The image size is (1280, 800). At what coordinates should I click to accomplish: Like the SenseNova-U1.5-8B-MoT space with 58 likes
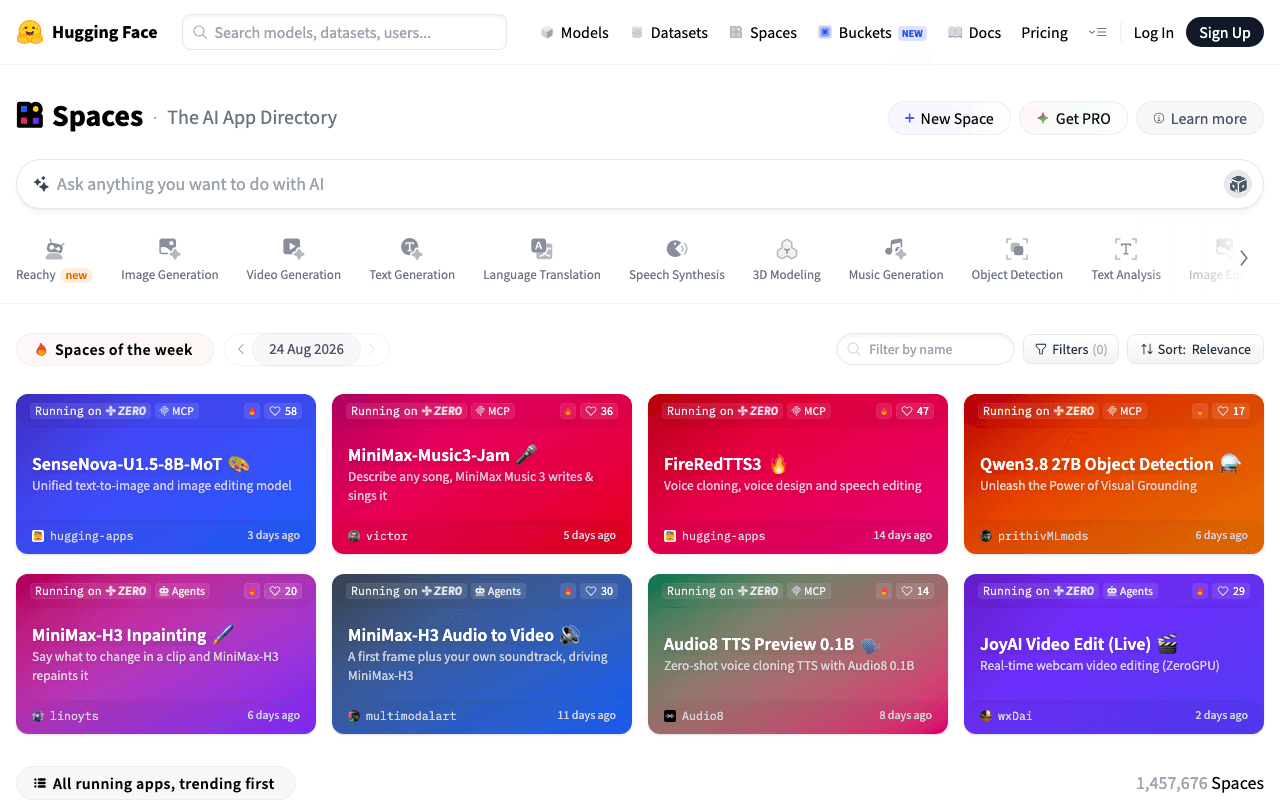point(284,411)
